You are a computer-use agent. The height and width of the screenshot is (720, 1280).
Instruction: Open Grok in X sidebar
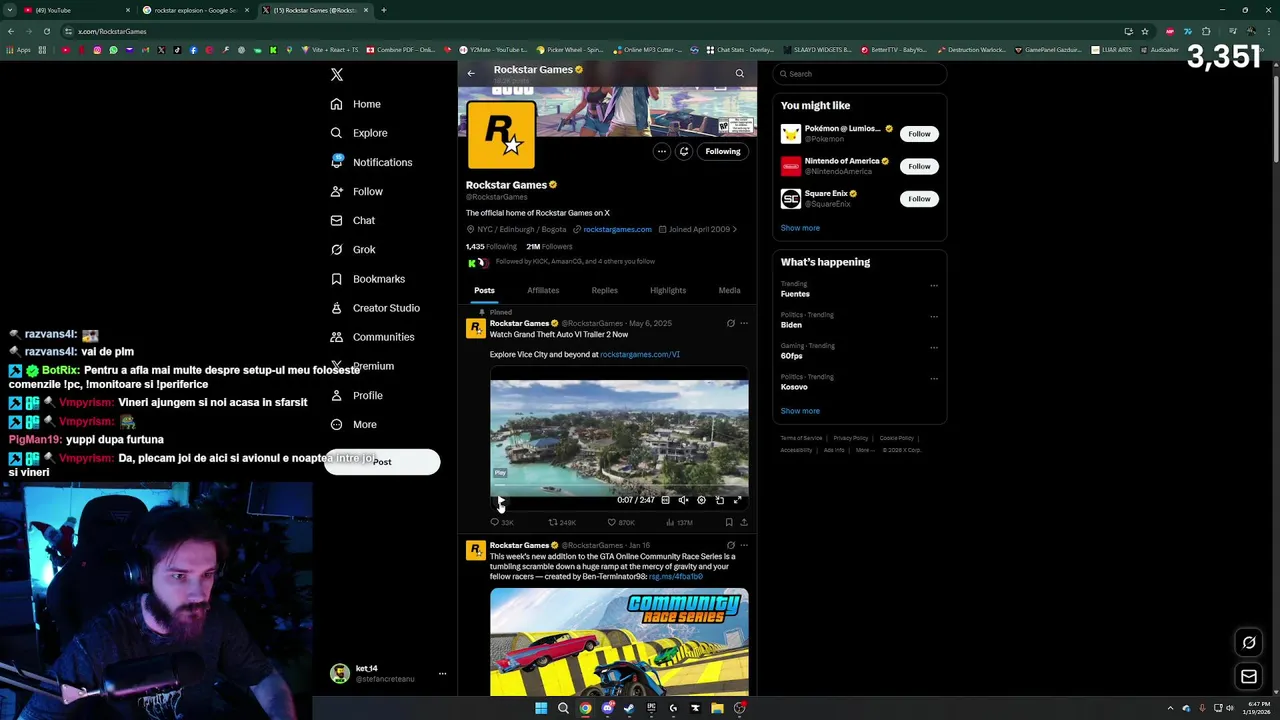[x=353, y=249]
